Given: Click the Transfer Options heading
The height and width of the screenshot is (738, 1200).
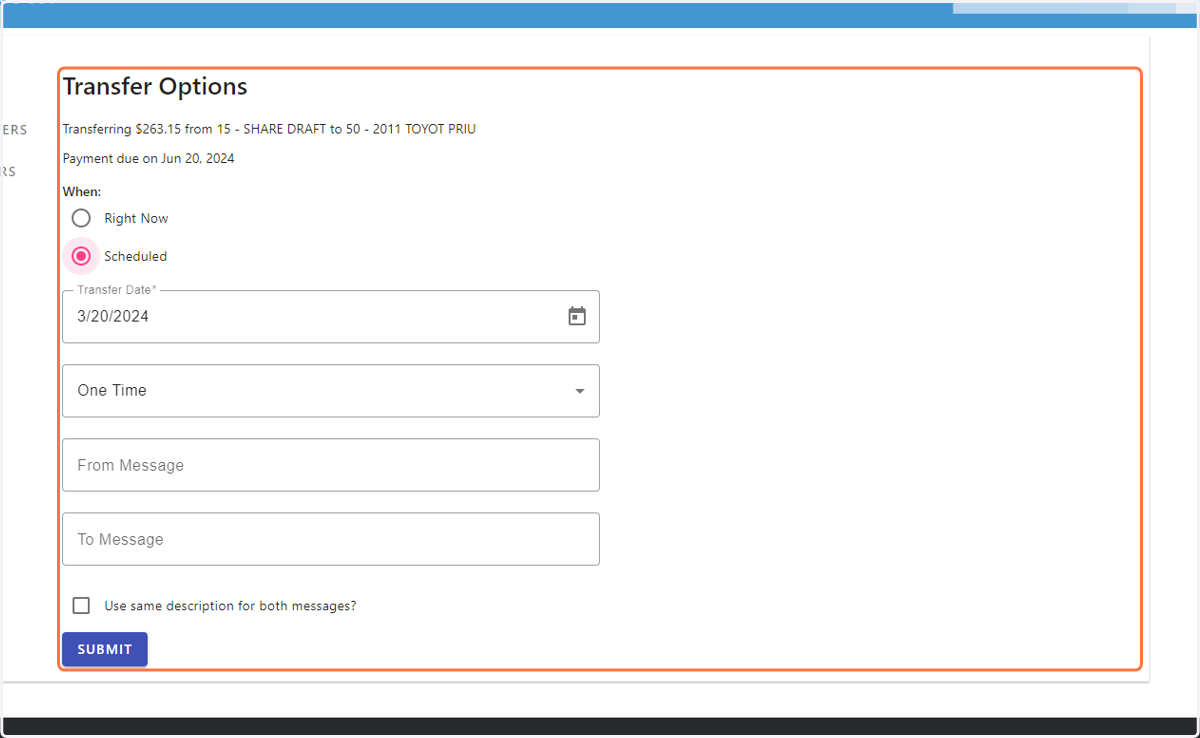Looking at the screenshot, I should pos(155,87).
